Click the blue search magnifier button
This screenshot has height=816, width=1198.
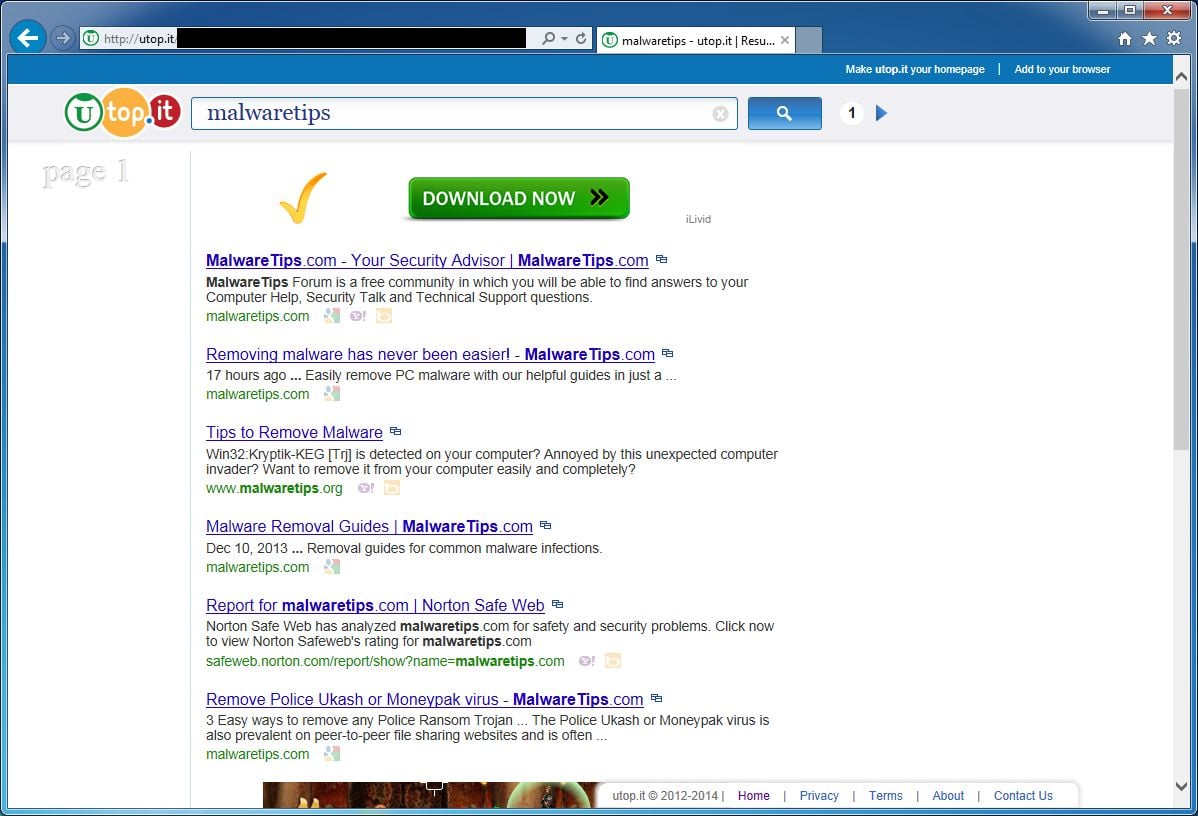tap(785, 113)
